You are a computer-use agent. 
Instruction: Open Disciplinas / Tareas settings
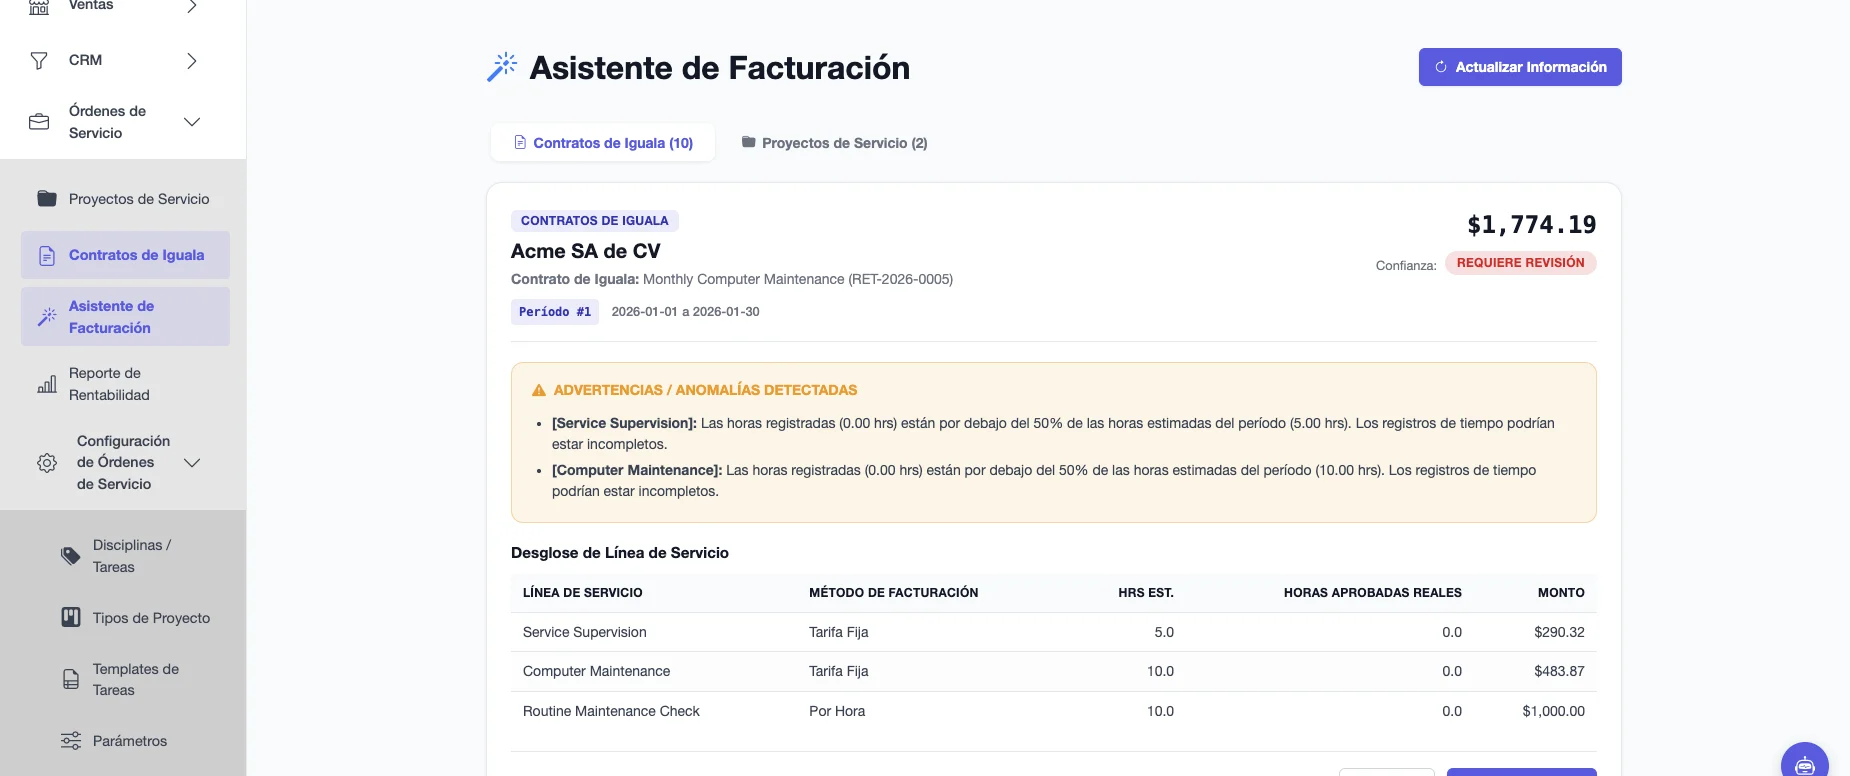tap(125, 556)
